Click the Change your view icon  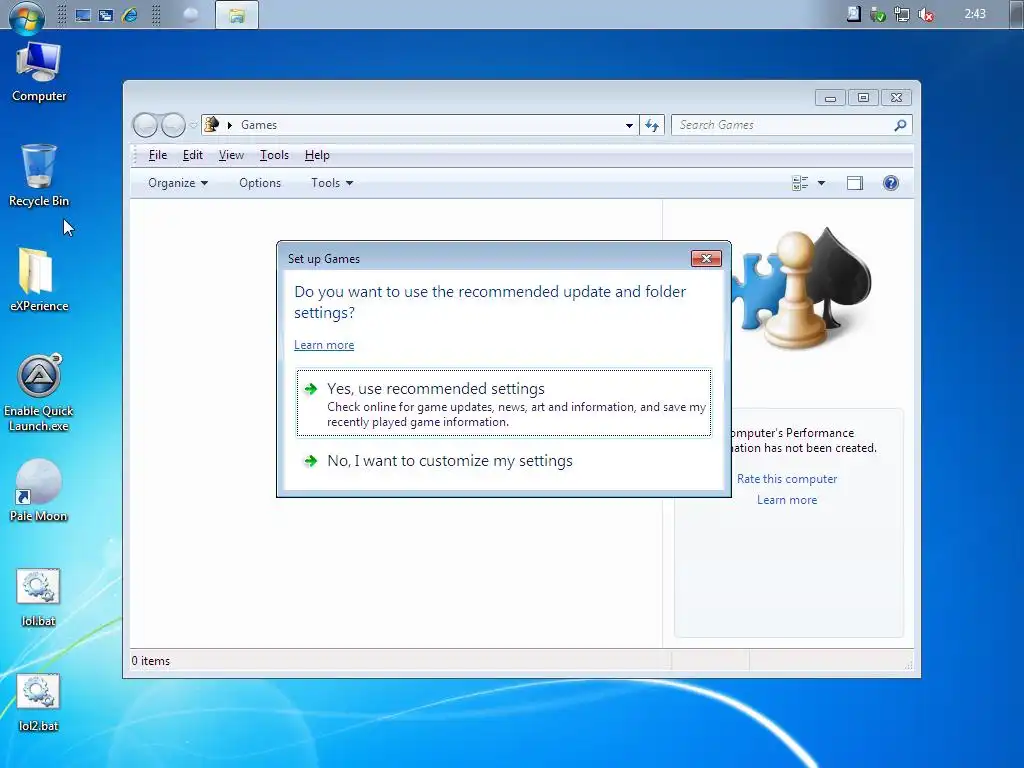coord(800,183)
